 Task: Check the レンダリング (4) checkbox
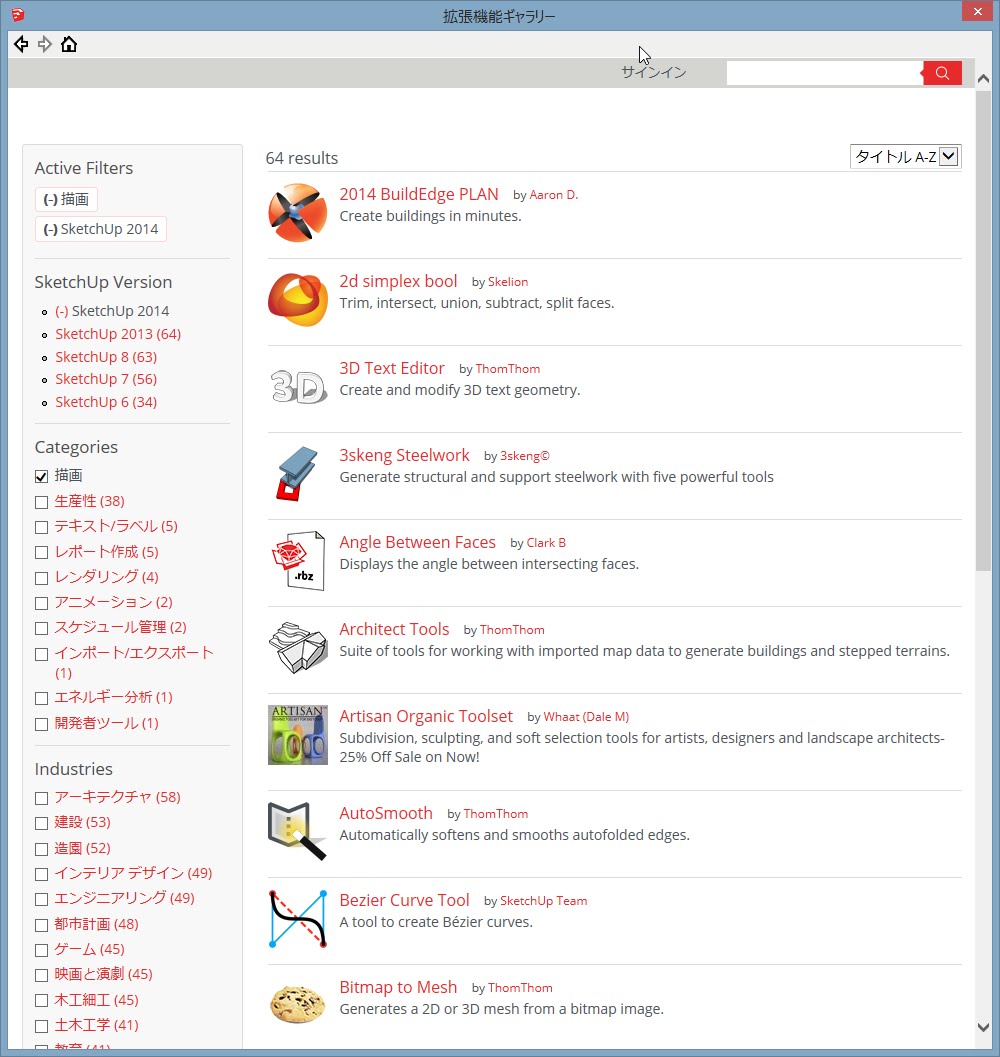coord(42,578)
